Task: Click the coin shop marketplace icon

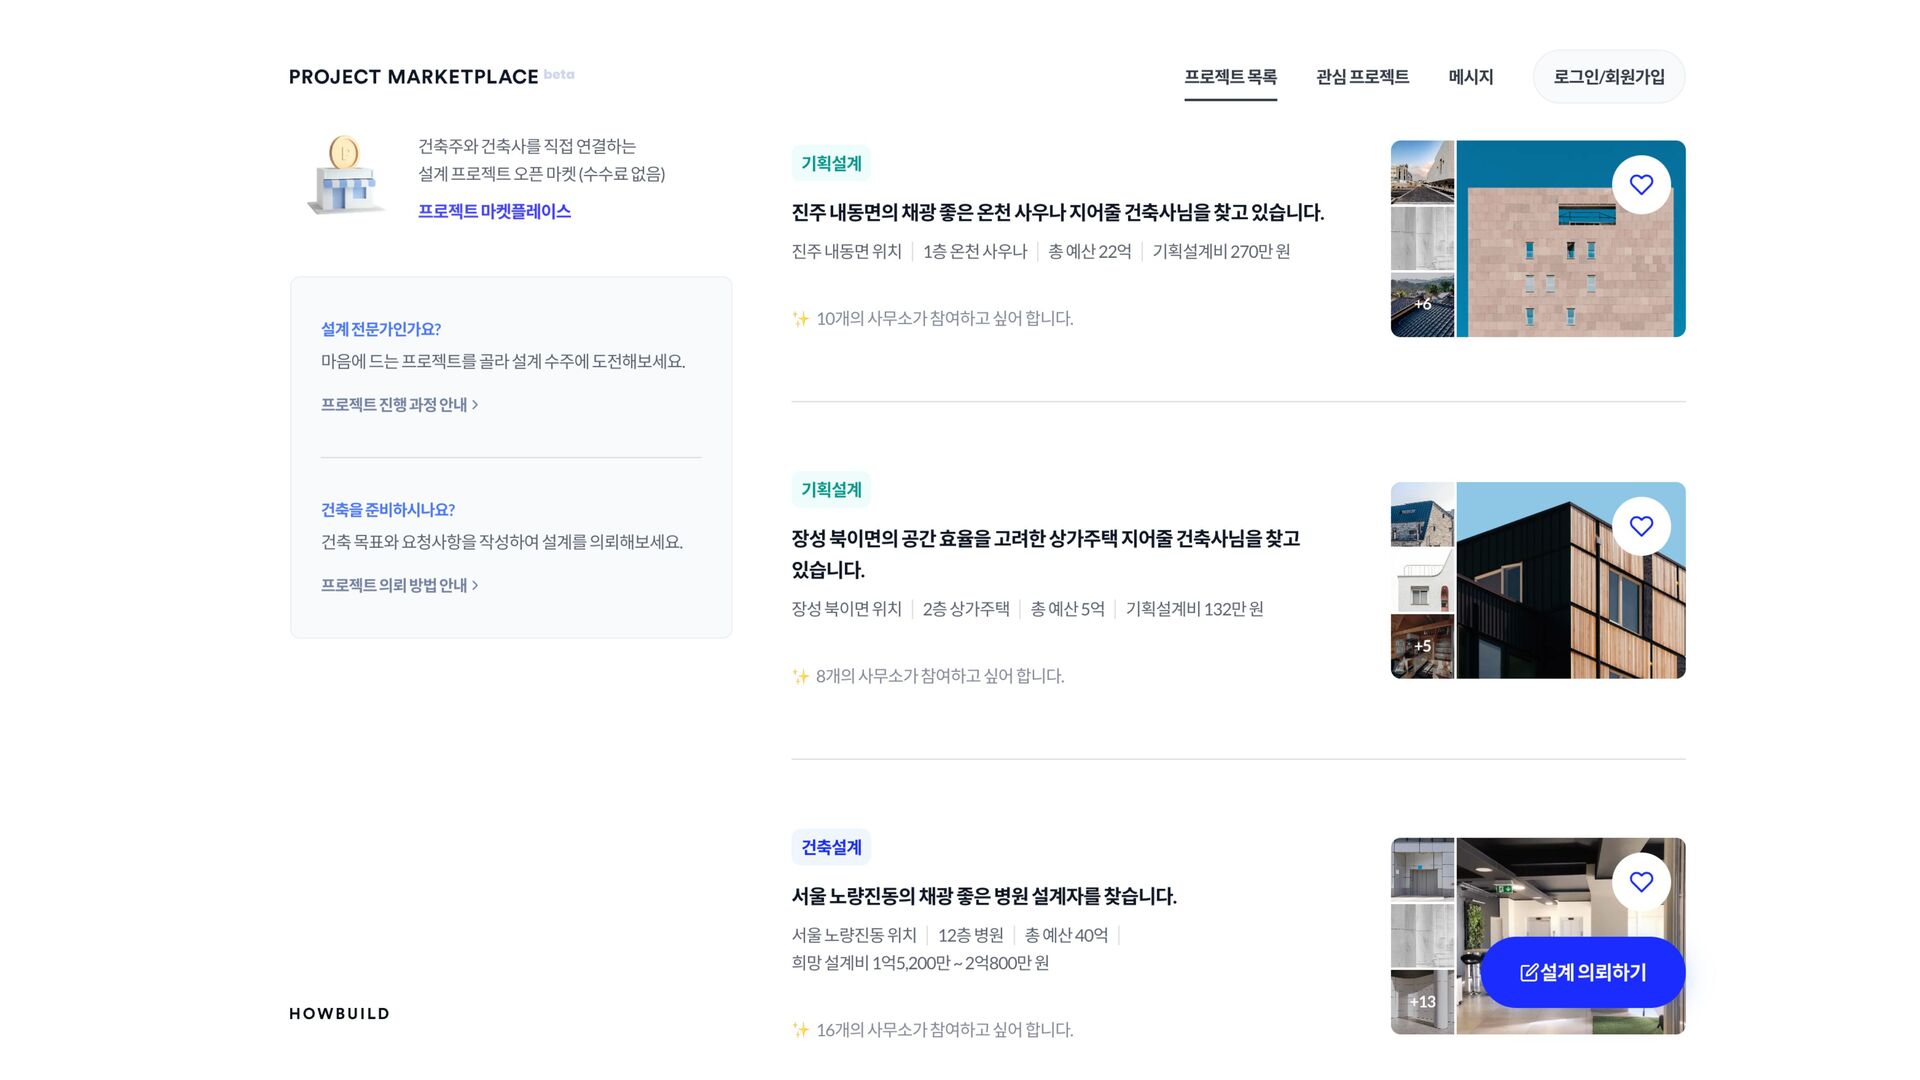Action: [344, 176]
